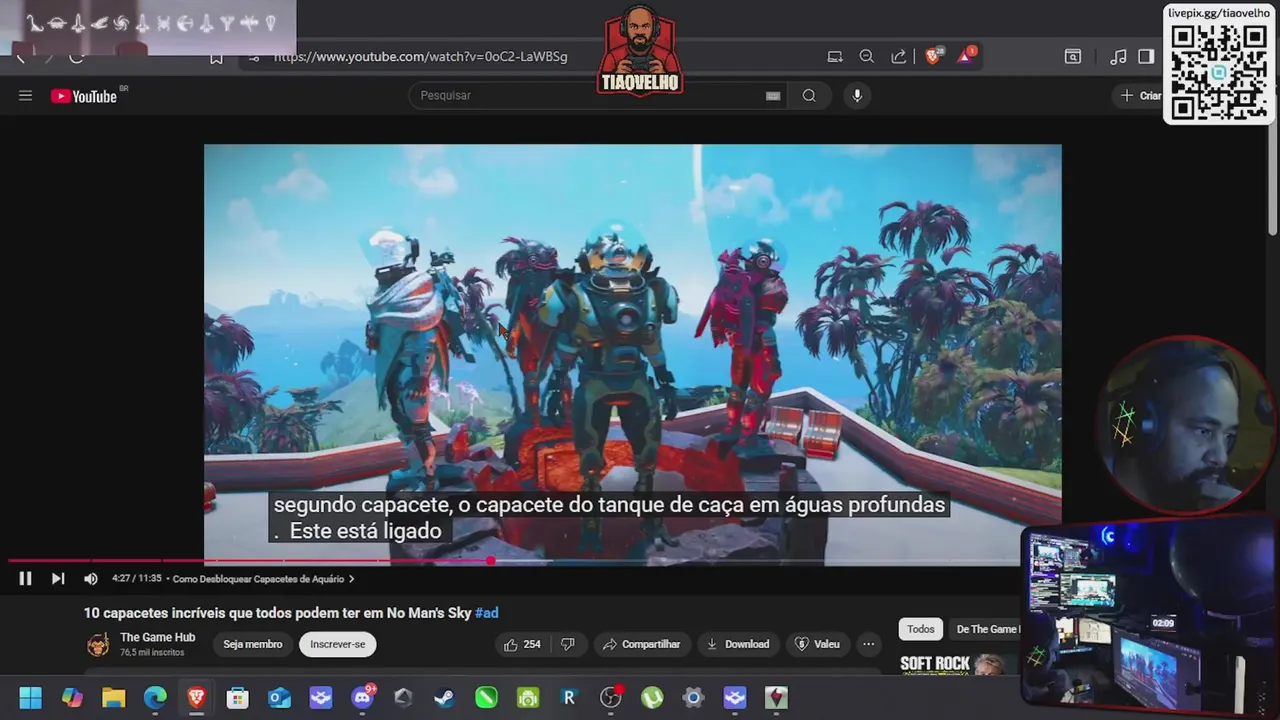Click the Compartilhar share button
This screenshot has height=720, width=1280.
tap(641, 645)
